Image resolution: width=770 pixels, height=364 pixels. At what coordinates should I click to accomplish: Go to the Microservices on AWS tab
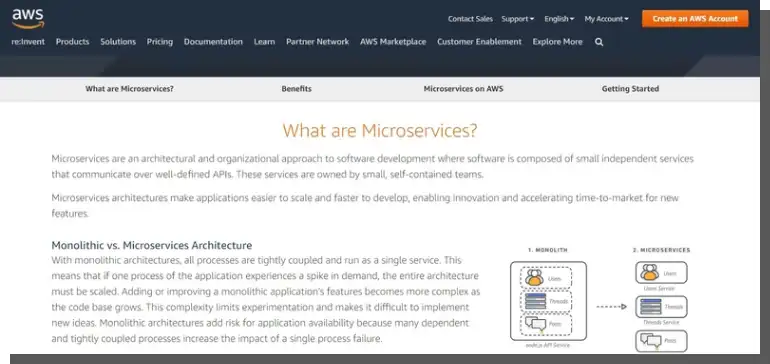[463, 89]
